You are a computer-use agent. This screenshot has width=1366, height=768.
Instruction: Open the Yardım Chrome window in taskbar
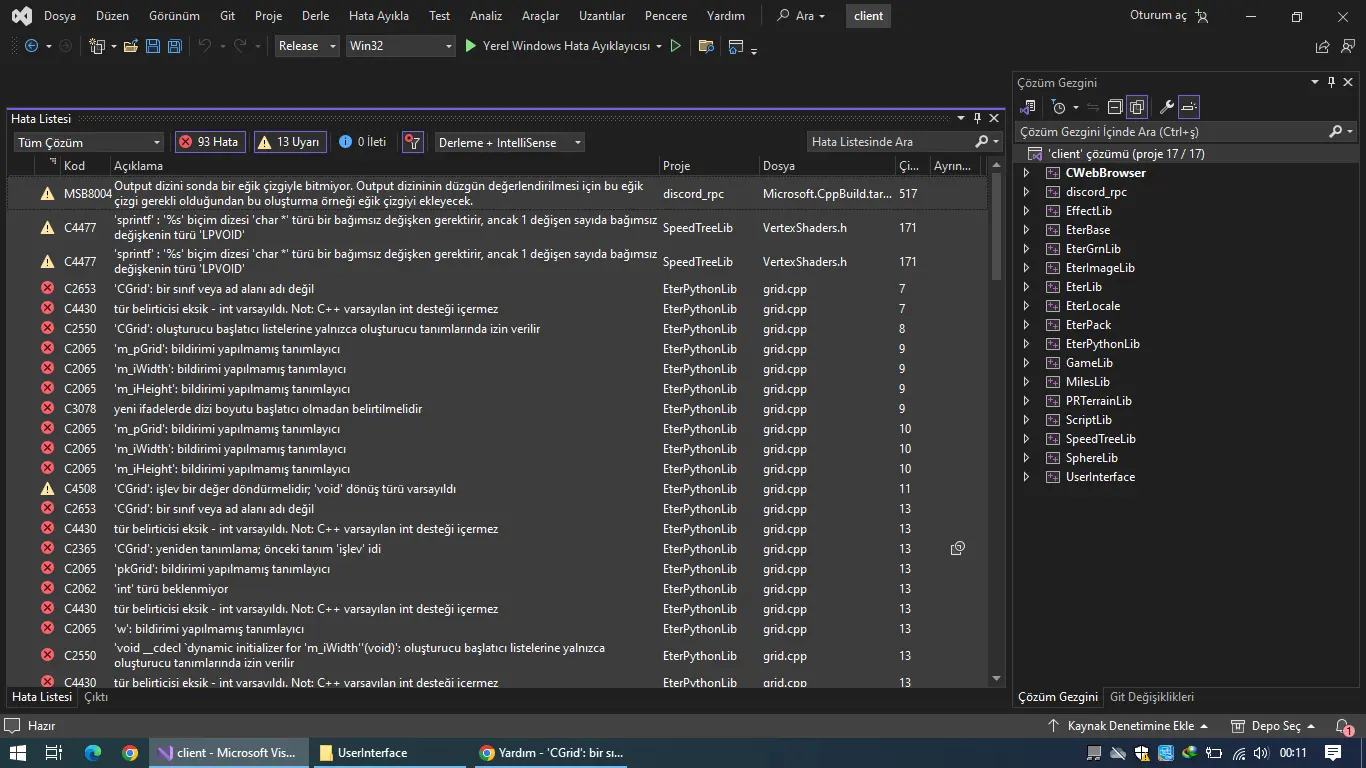(551, 753)
